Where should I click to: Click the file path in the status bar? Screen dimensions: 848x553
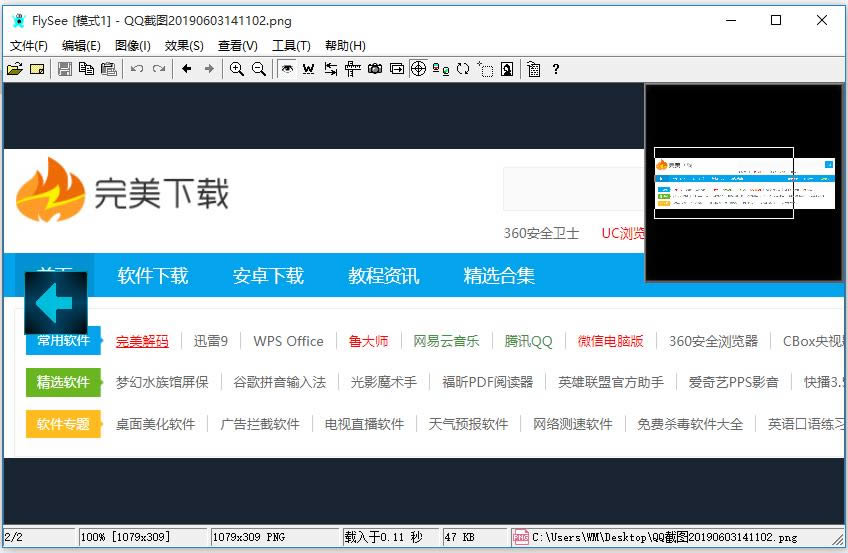[x=664, y=537]
